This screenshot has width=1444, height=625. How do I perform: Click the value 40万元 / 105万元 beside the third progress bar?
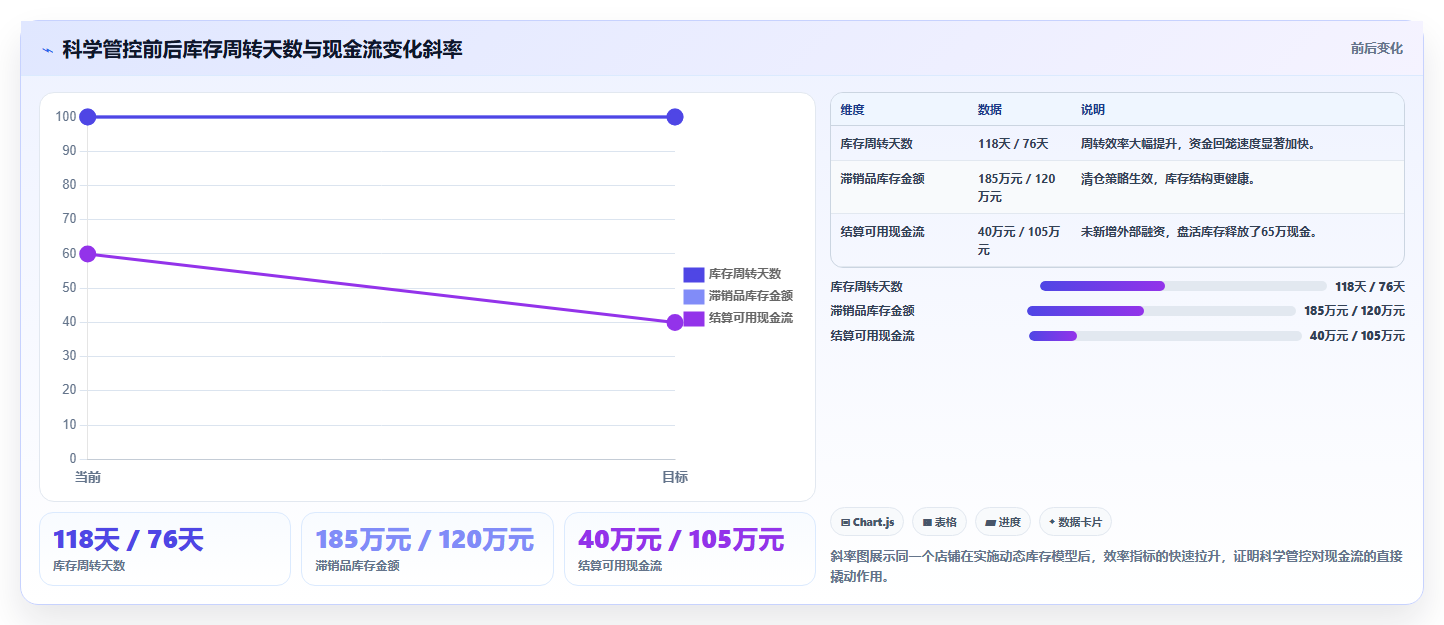(x=1357, y=336)
